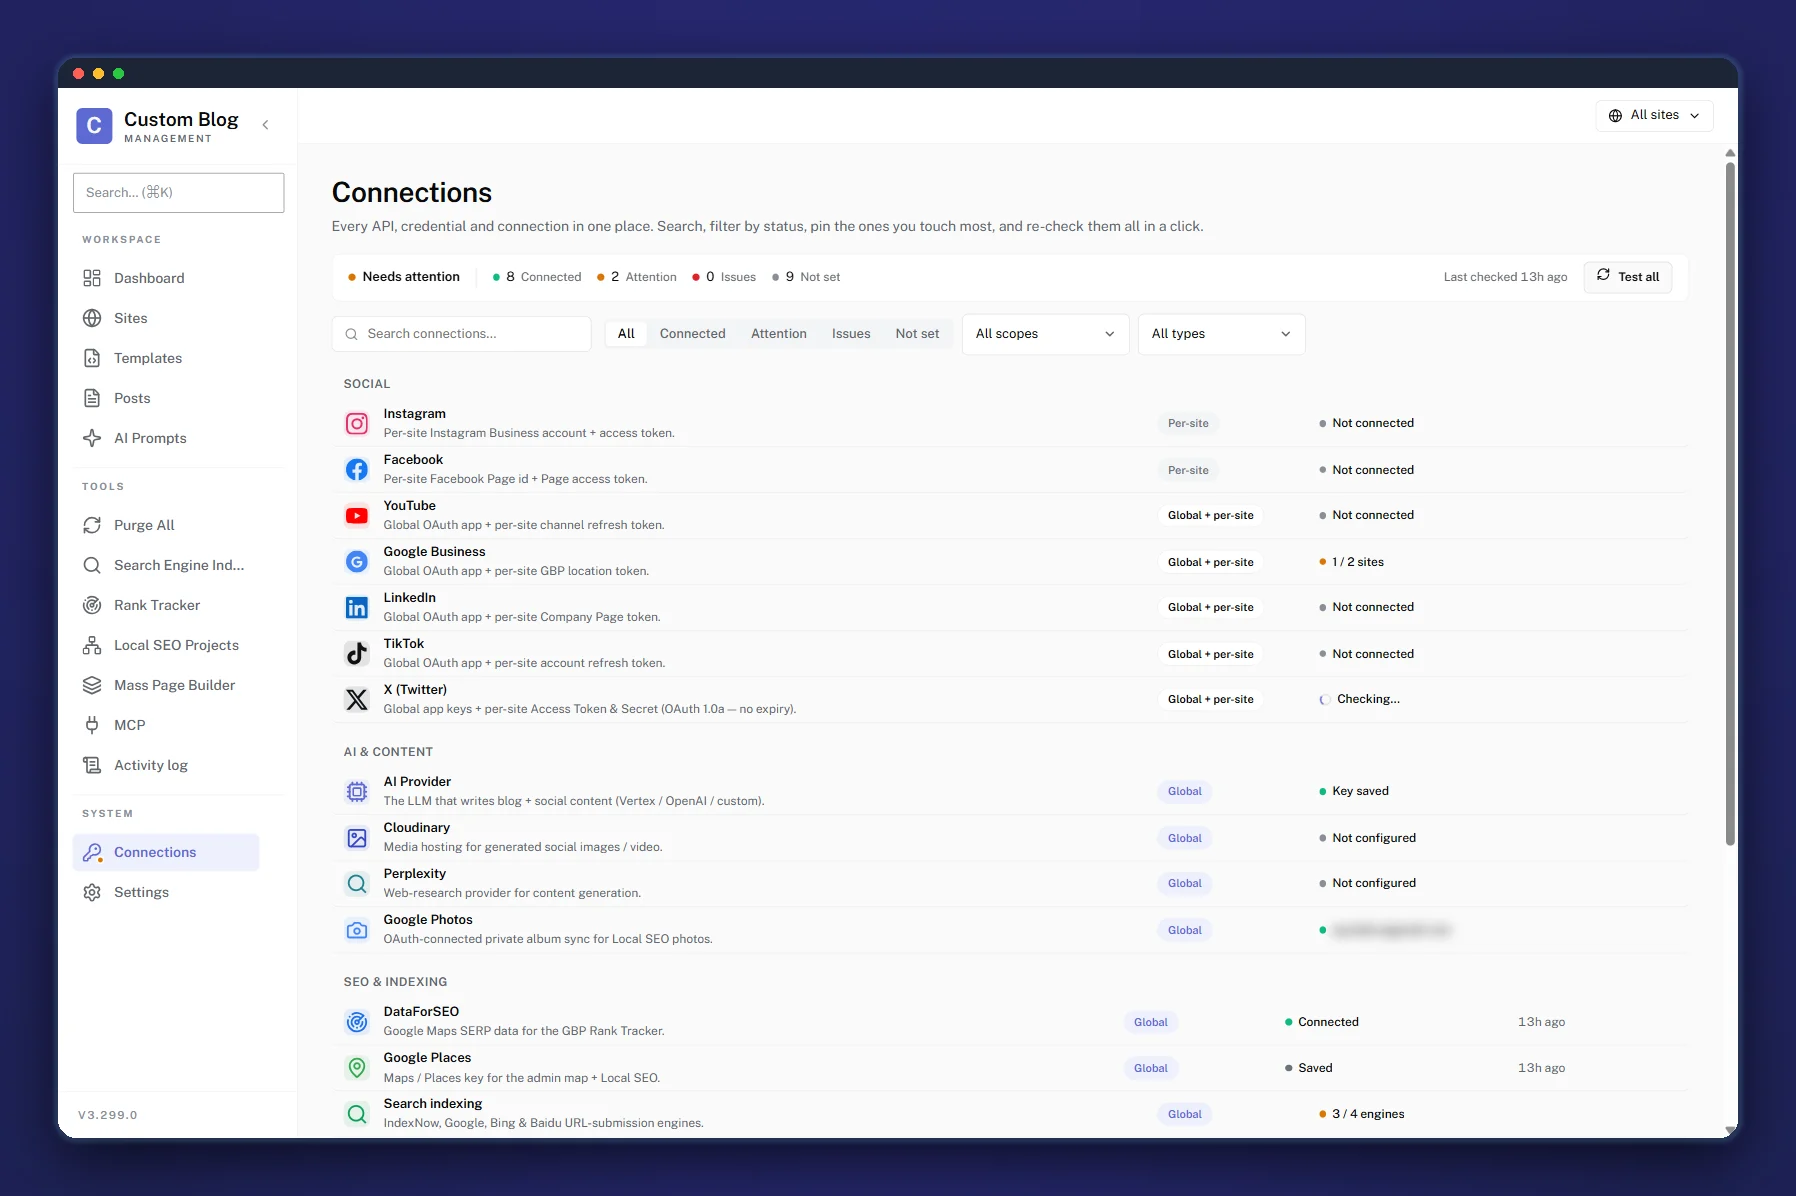Click the LinkedIn connection icon

point(357,607)
